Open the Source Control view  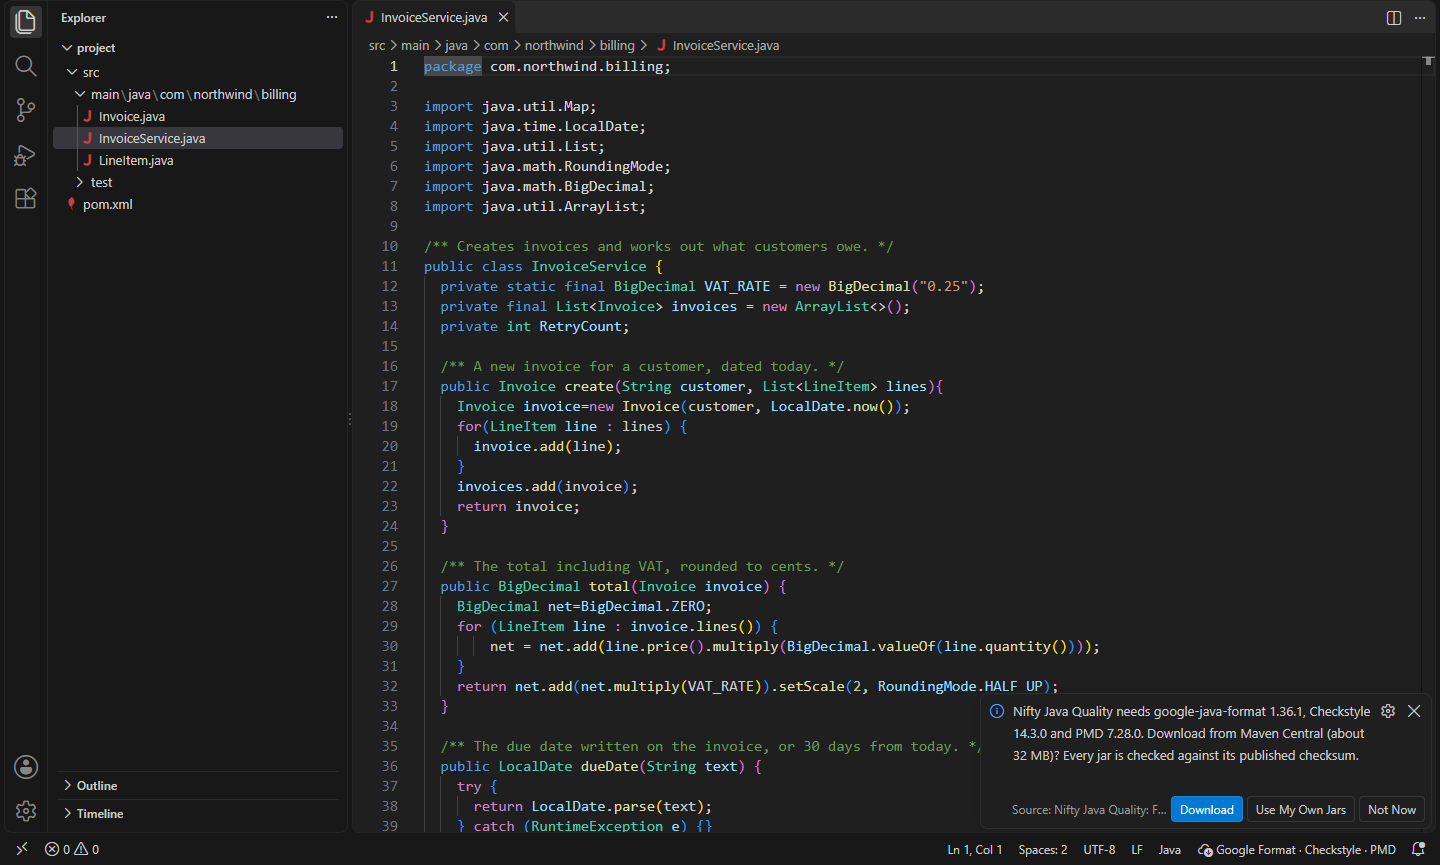[x=26, y=110]
